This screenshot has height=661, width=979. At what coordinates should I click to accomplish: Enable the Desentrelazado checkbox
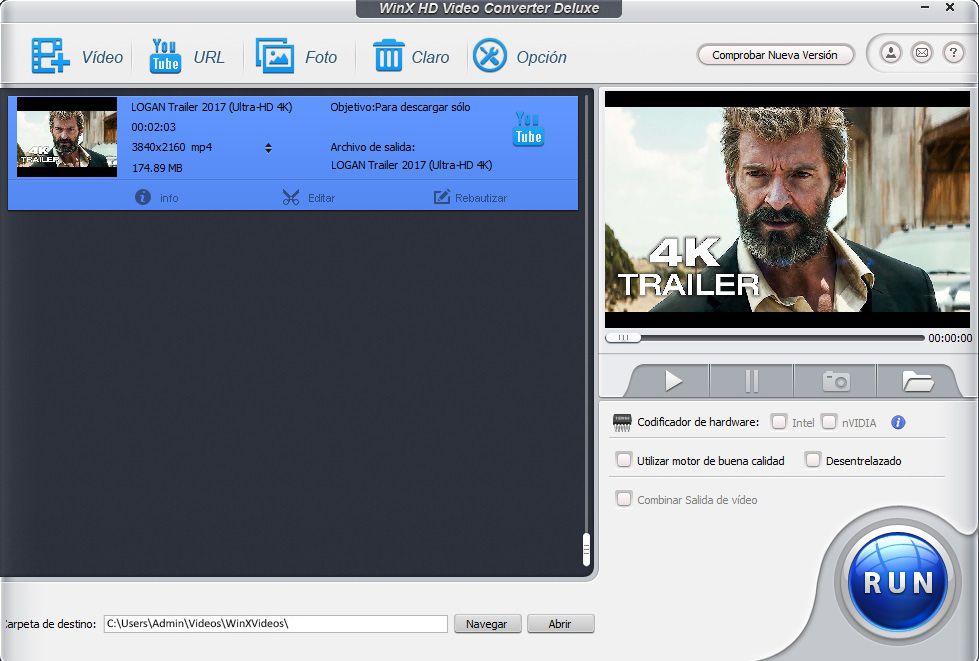(813, 460)
